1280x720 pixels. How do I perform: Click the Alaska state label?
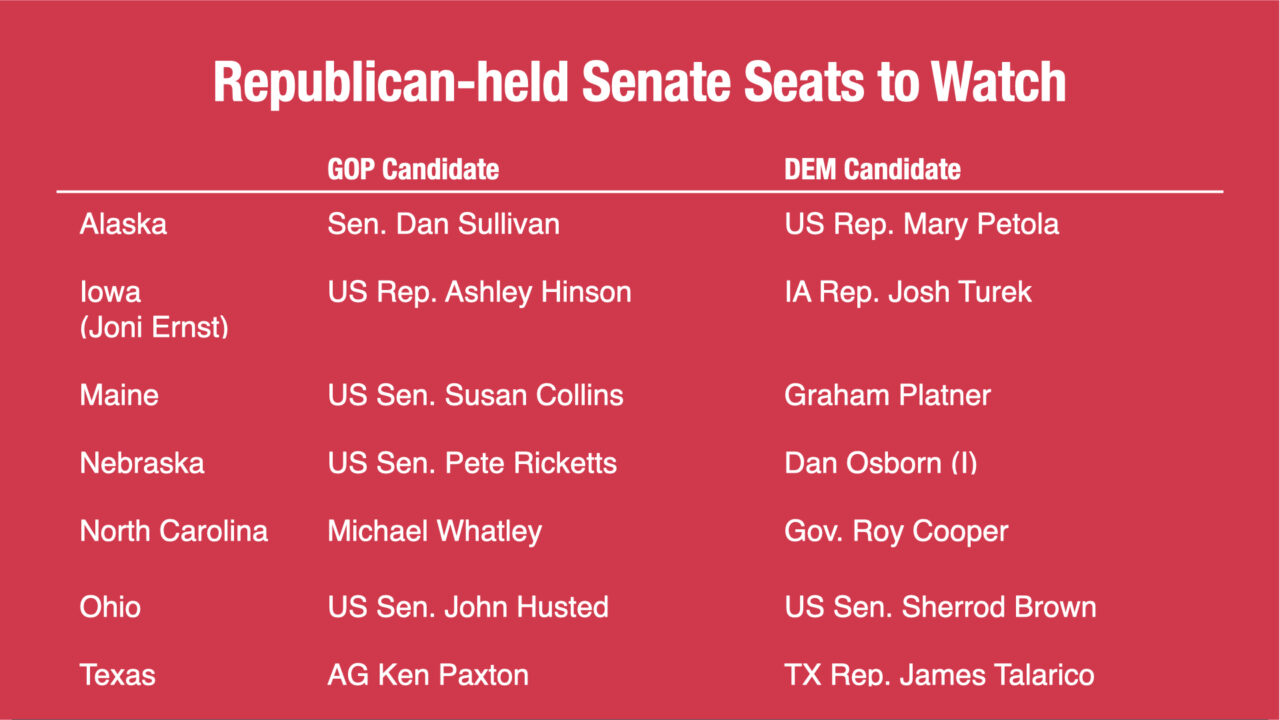(x=123, y=224)
